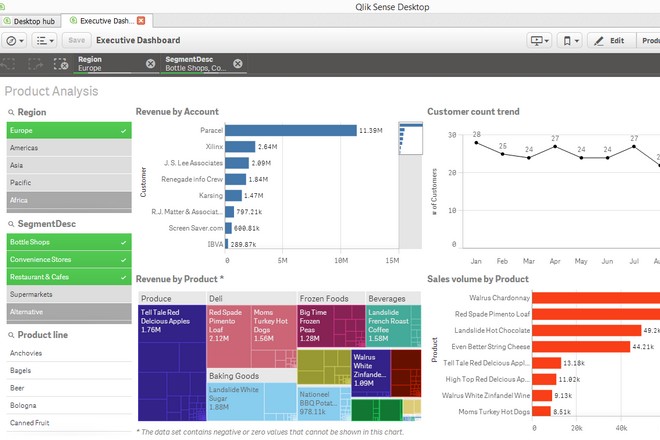Click the Product line search icon
The width and height of the screenshot is (660, 440).
10,335
